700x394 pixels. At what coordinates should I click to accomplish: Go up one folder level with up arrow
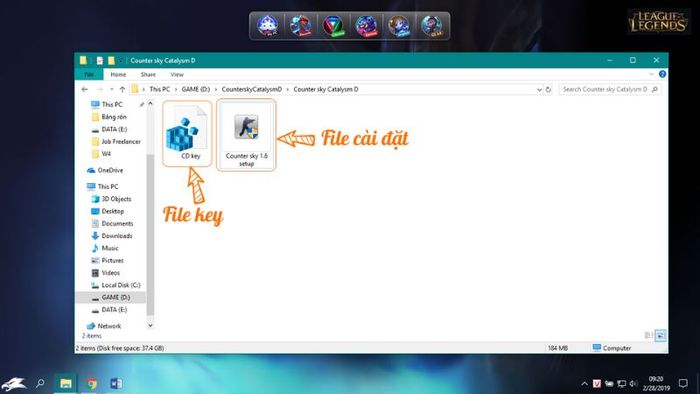(x=122, y=89)
